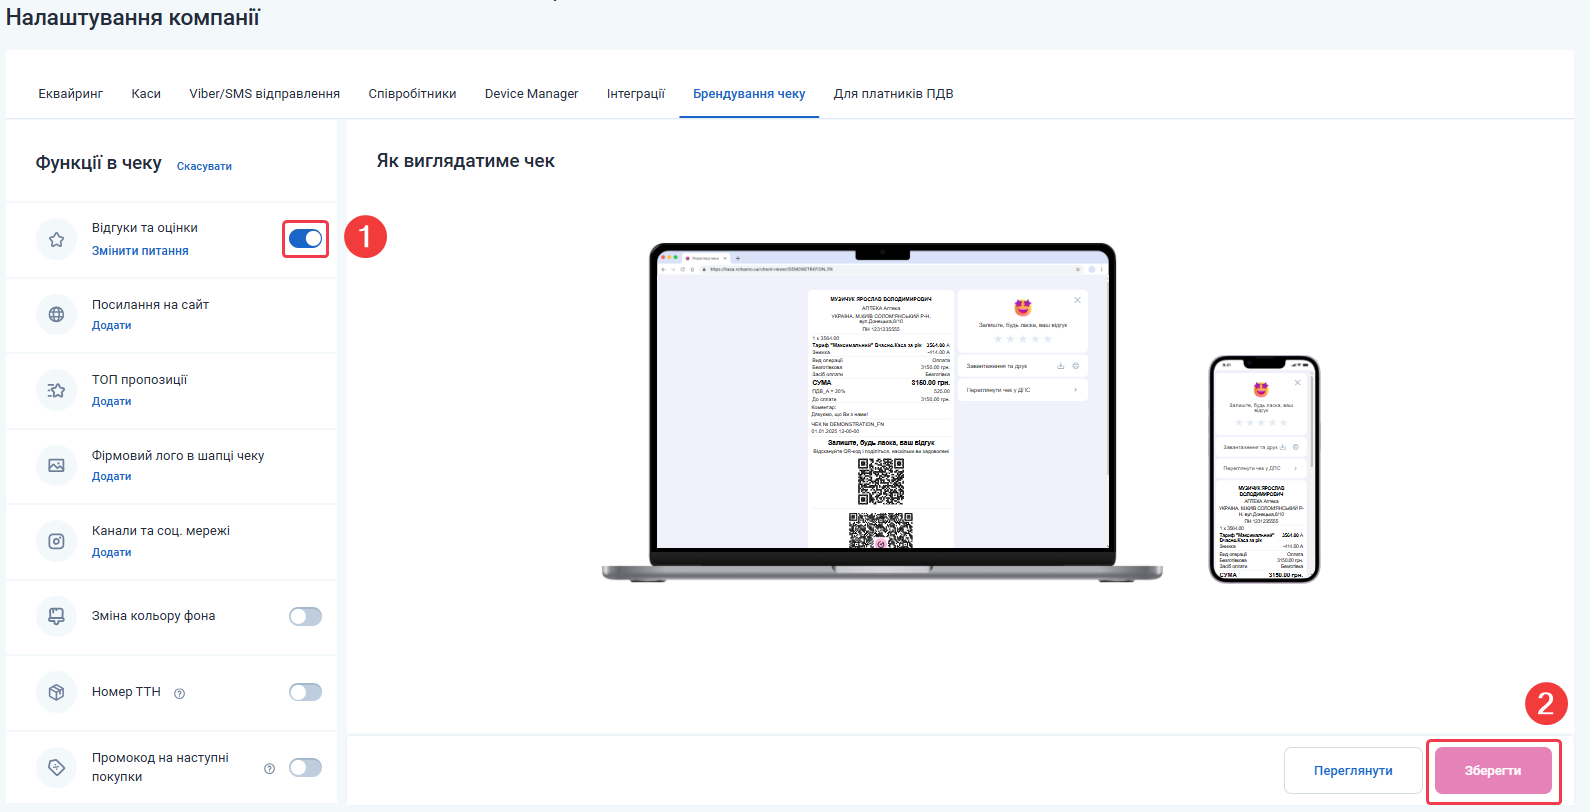1590x812 pixels.
Task: Select the Брендування чеку tab
Action: click(x=749, y=94)
